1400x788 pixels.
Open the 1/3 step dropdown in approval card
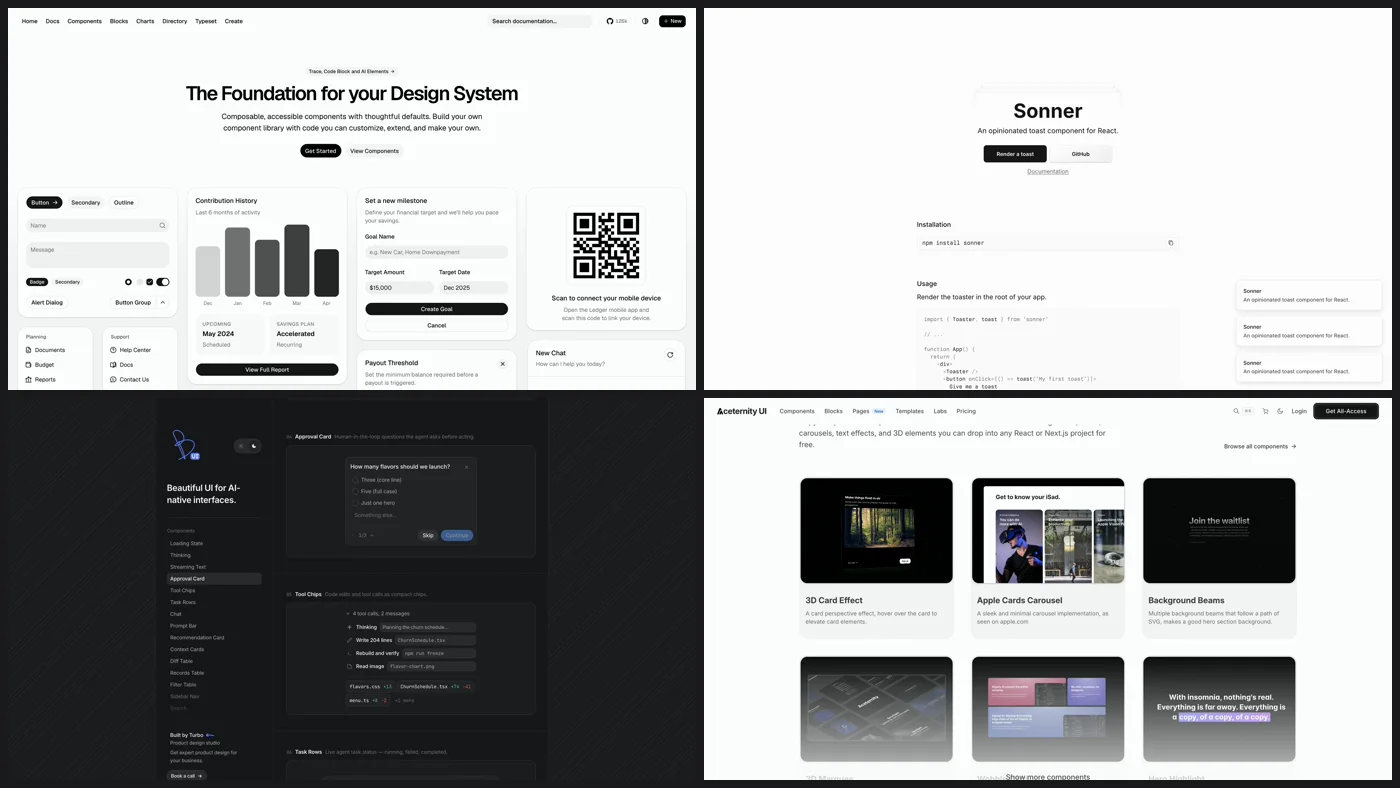(366, 535)
